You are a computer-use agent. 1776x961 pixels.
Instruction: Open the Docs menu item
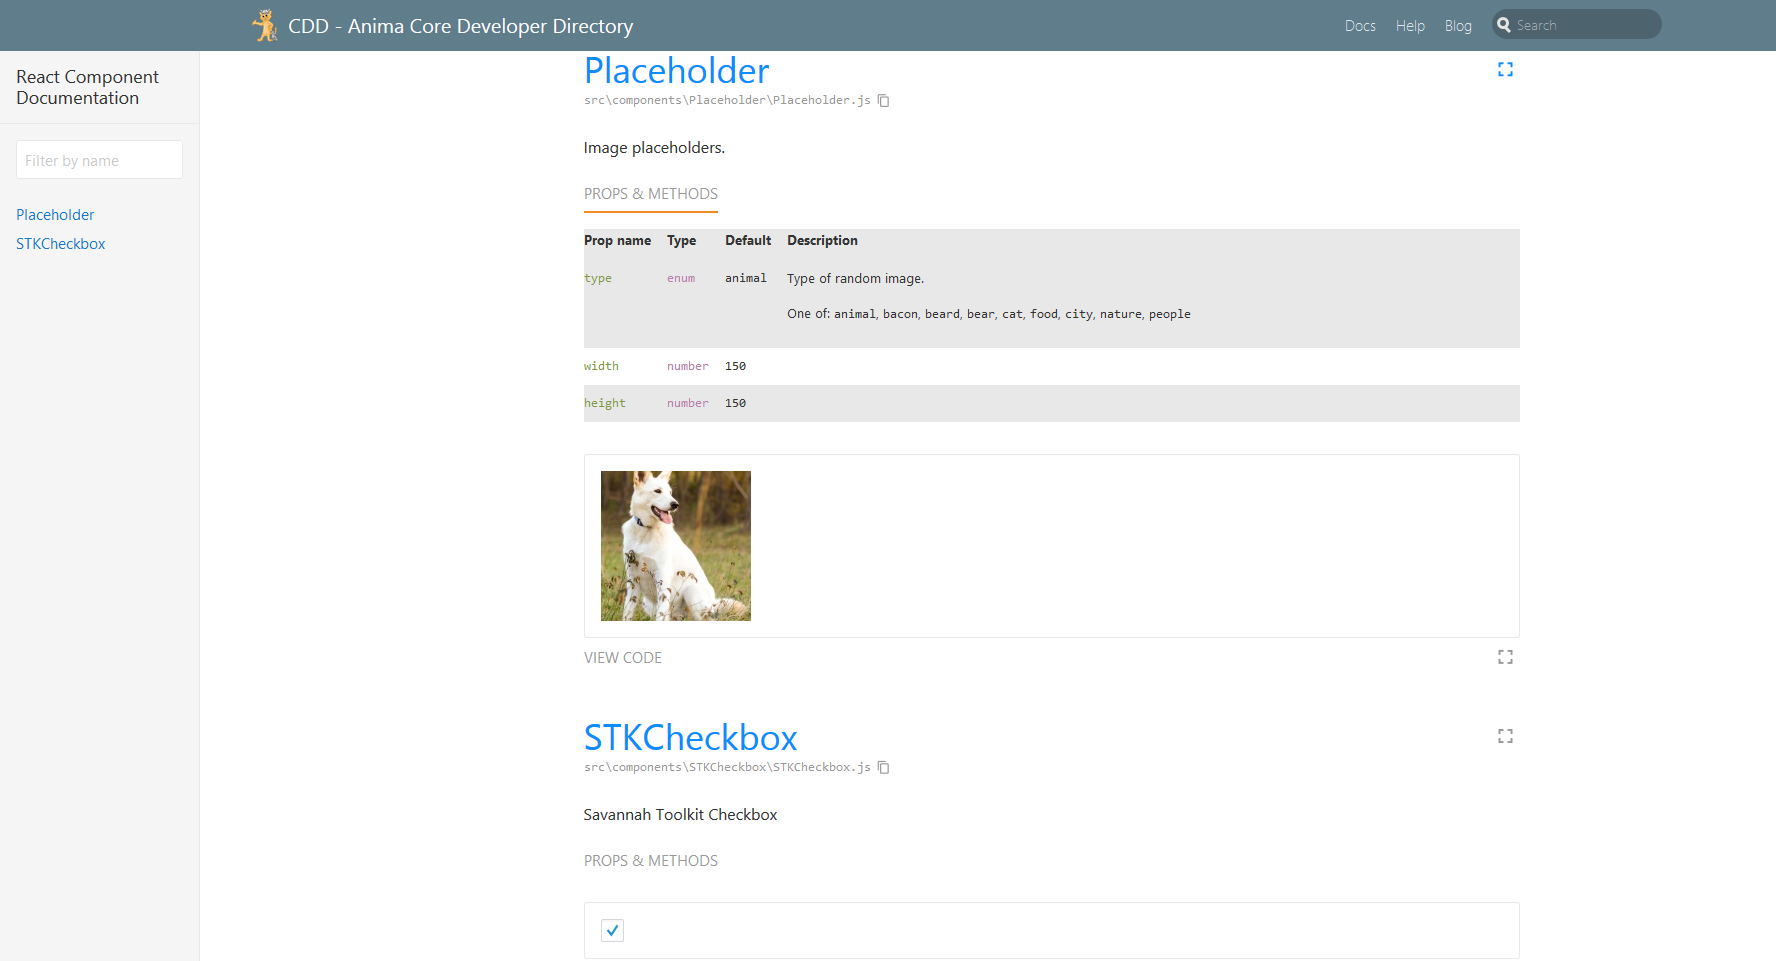point(1360,26)
